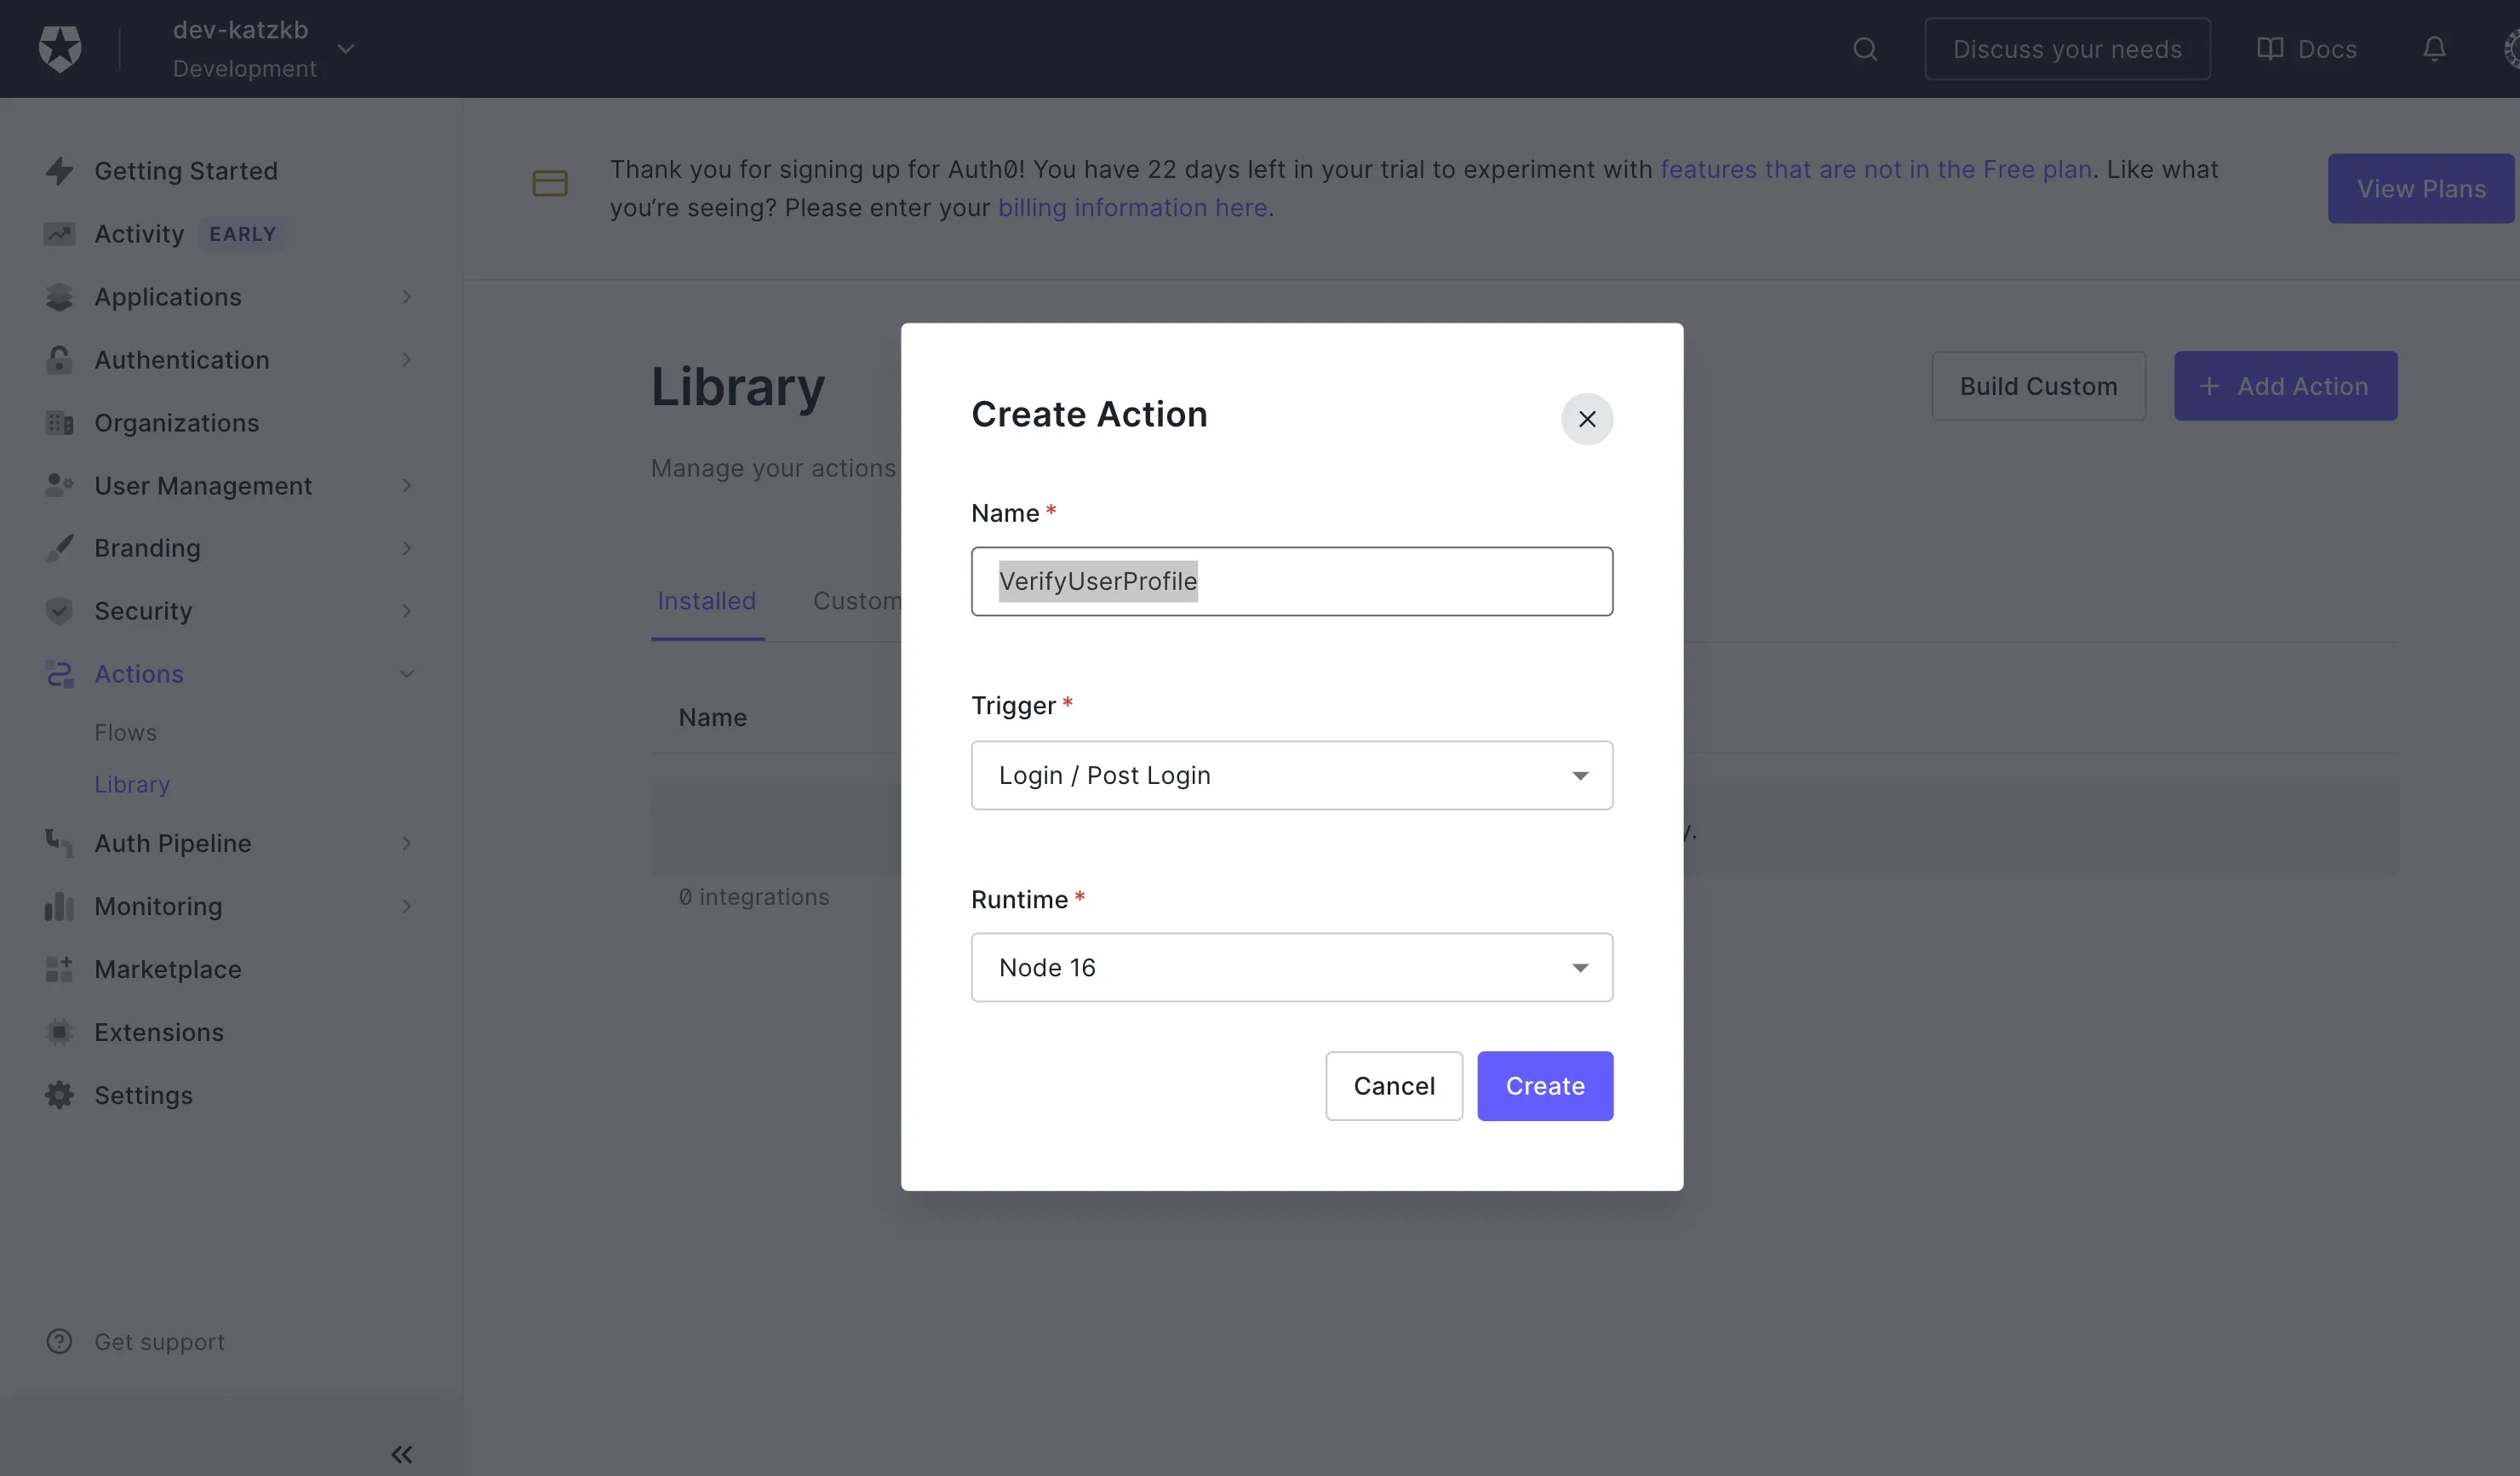
Task: Switch to the Installed tab
Action: pos(706,601)
